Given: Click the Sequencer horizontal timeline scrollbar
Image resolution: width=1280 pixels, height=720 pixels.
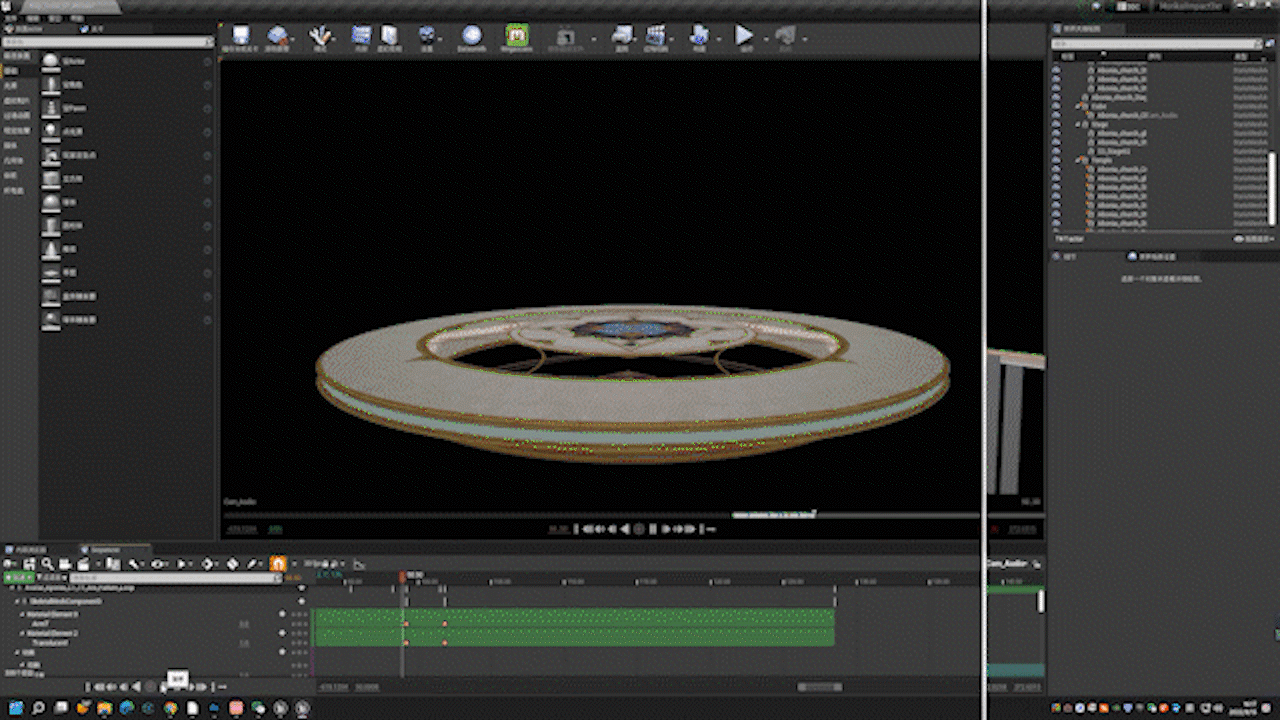Looking at the screenshot, I should [820, 687].
